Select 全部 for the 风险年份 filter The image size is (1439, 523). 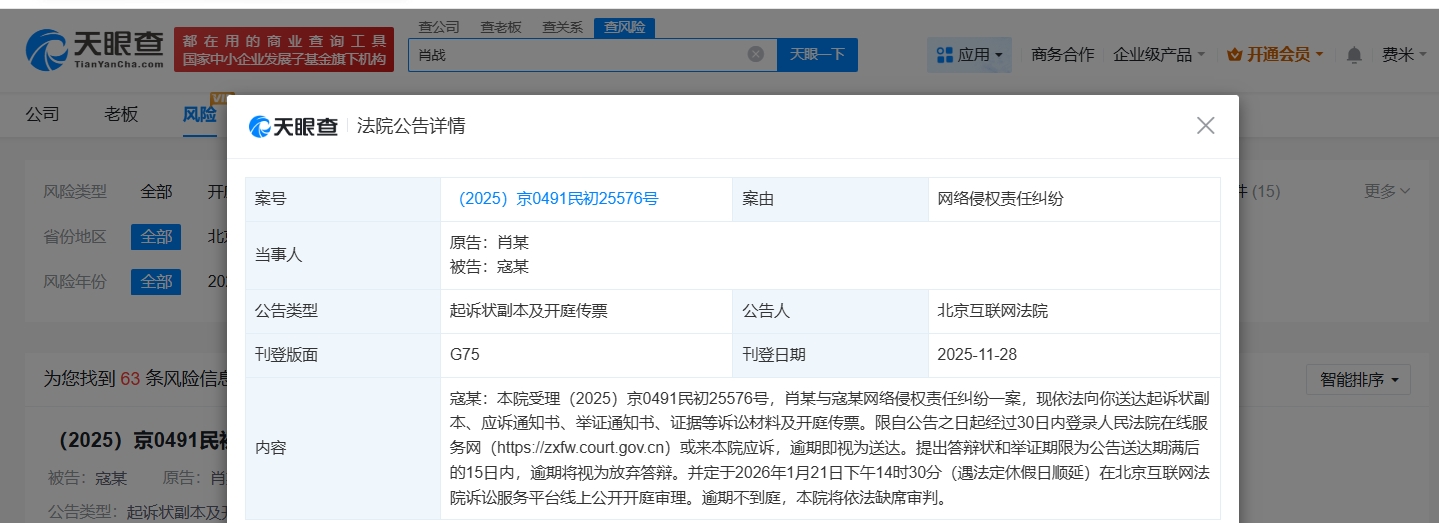click(156, 282)
